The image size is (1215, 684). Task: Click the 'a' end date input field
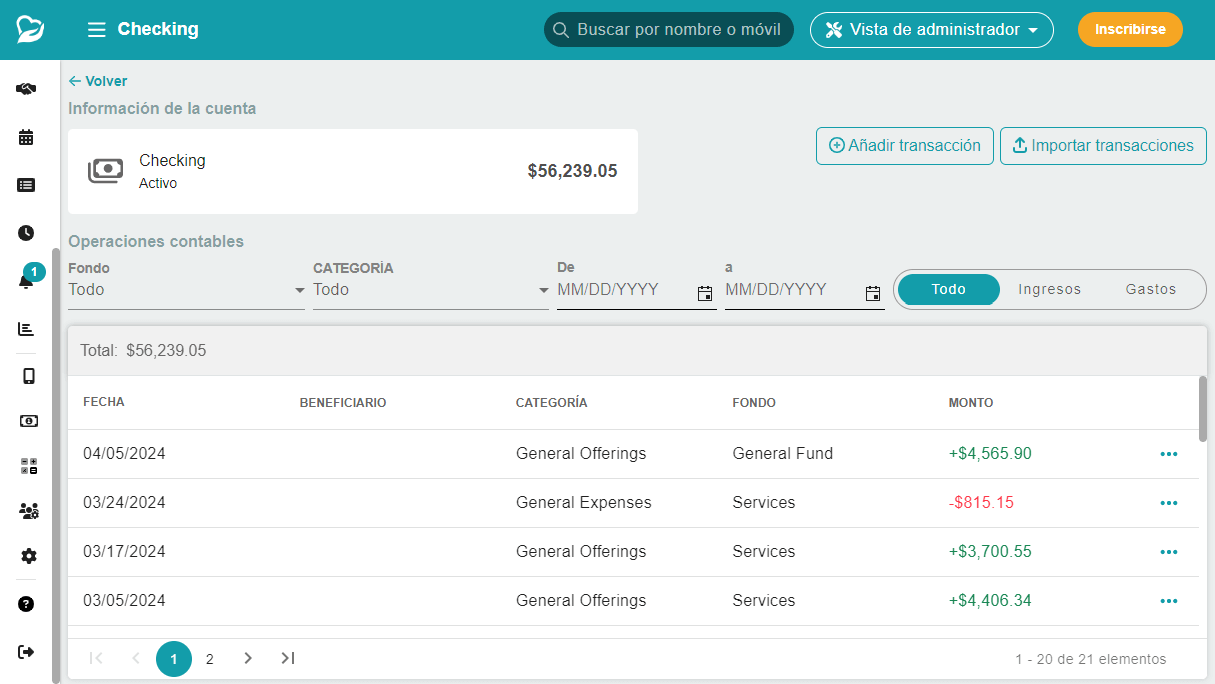coord(793,290)
